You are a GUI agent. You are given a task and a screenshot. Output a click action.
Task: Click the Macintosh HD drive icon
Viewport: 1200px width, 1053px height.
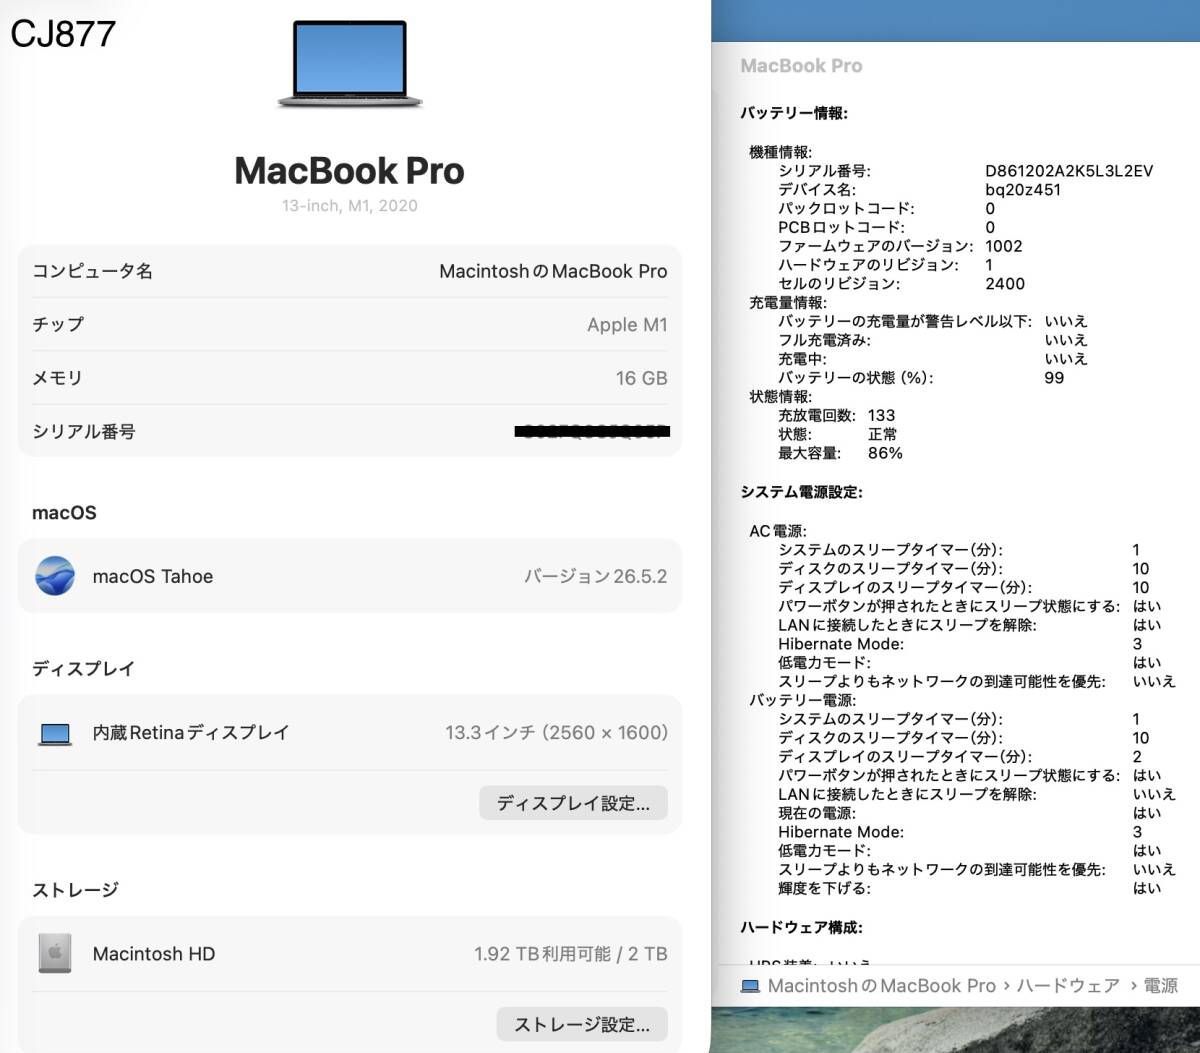click(x=55, y=954)
